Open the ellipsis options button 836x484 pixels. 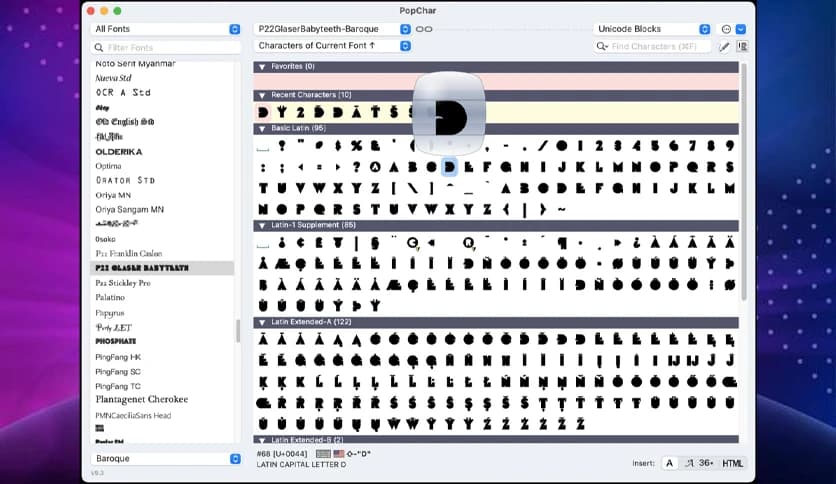coord(726,29)
